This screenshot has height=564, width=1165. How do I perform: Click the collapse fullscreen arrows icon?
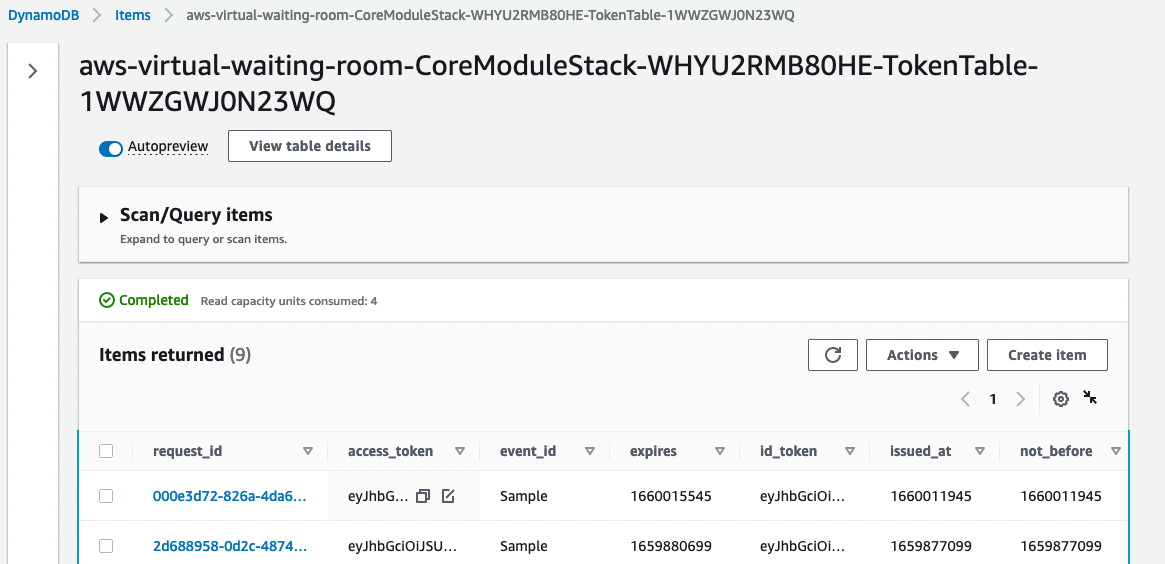point(1091,398)
